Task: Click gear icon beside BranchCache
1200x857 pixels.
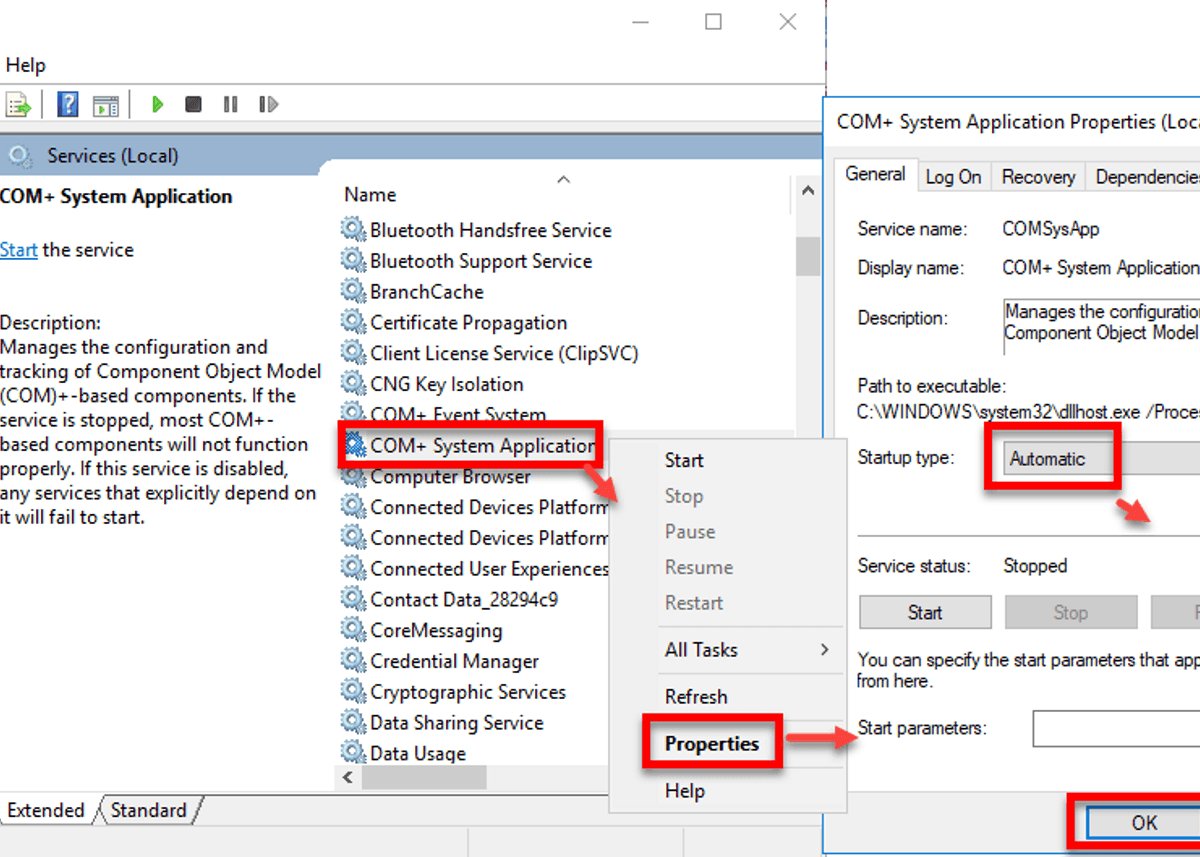Action: coord(354,292)
